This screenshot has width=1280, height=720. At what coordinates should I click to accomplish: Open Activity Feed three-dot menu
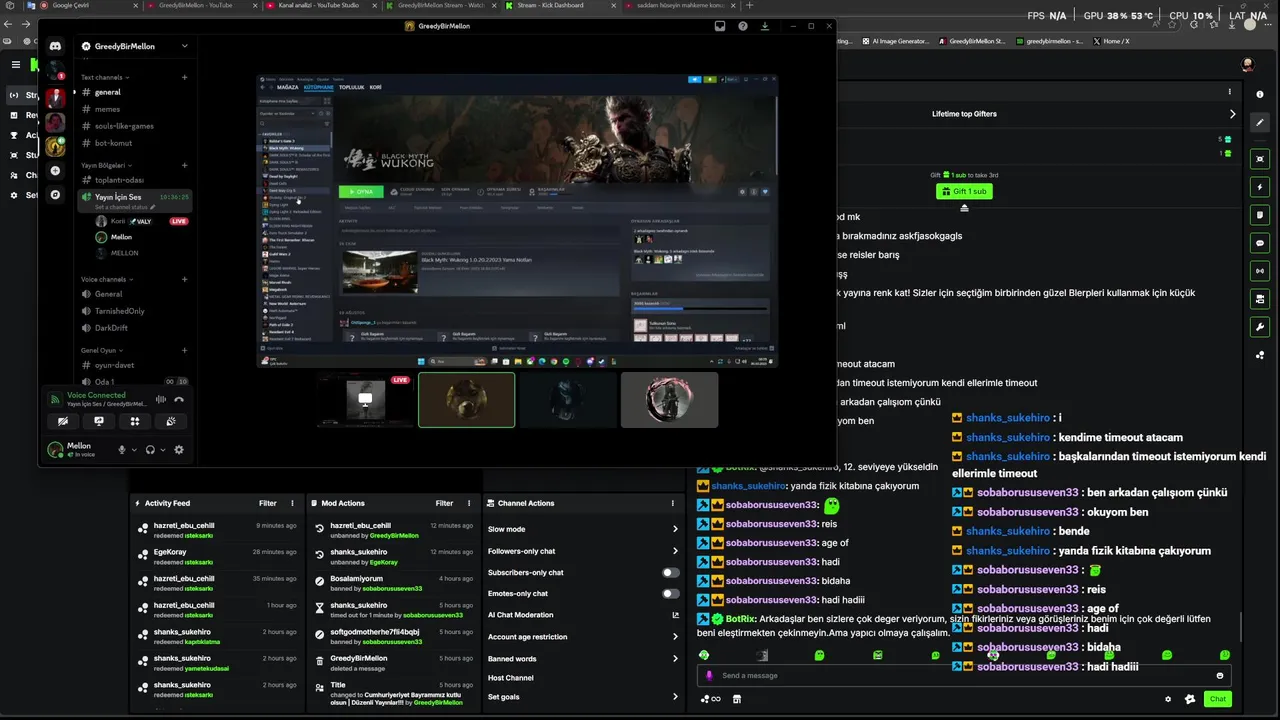point(292,503)
